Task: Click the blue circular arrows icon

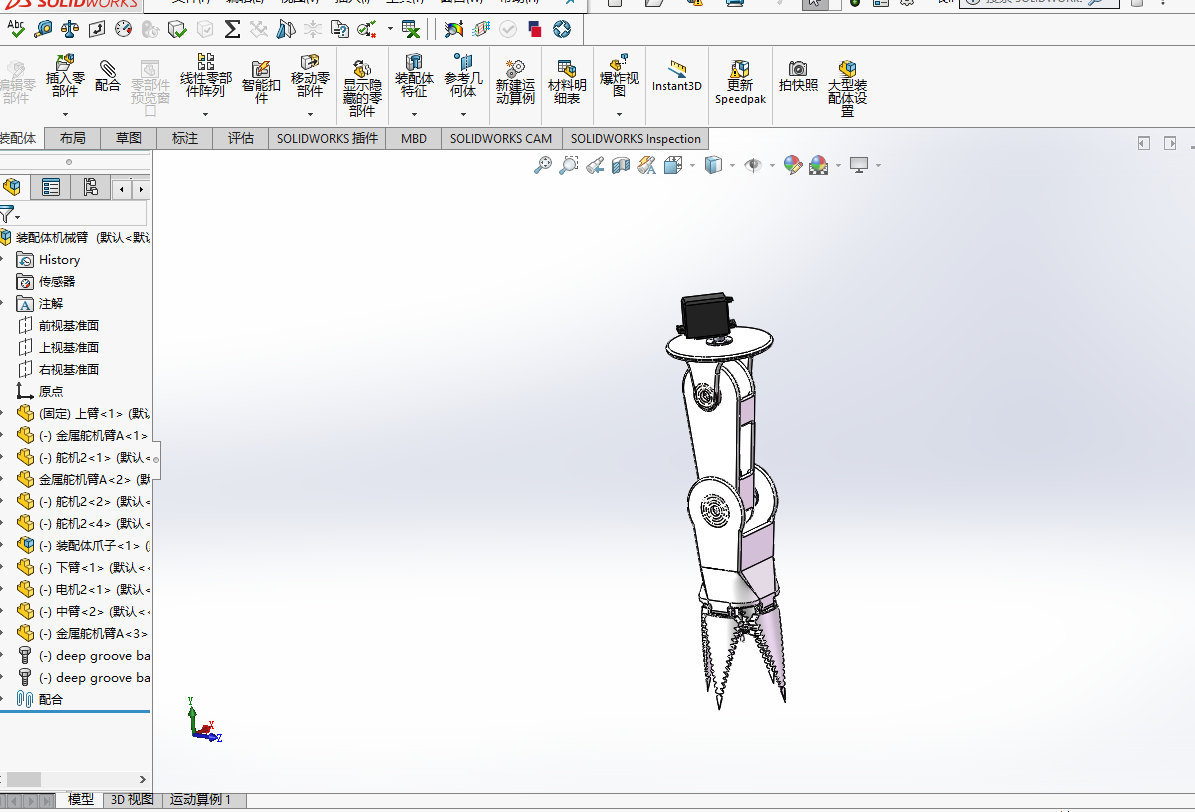Action: 562,29
